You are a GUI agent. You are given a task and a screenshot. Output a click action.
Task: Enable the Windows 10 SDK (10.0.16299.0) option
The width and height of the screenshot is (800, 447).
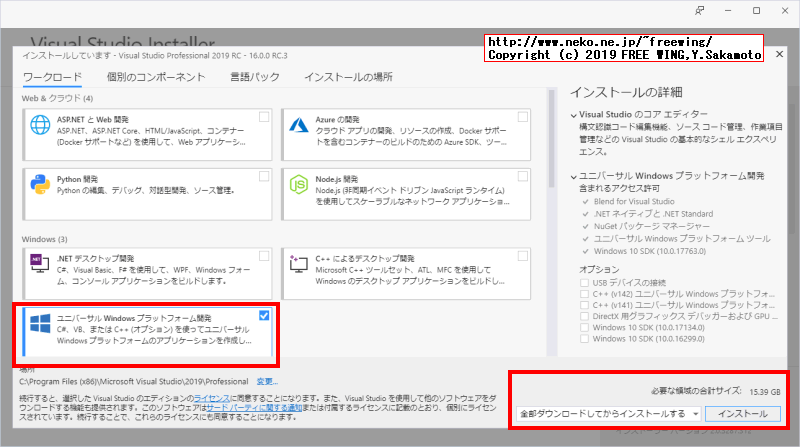[584, 338]
